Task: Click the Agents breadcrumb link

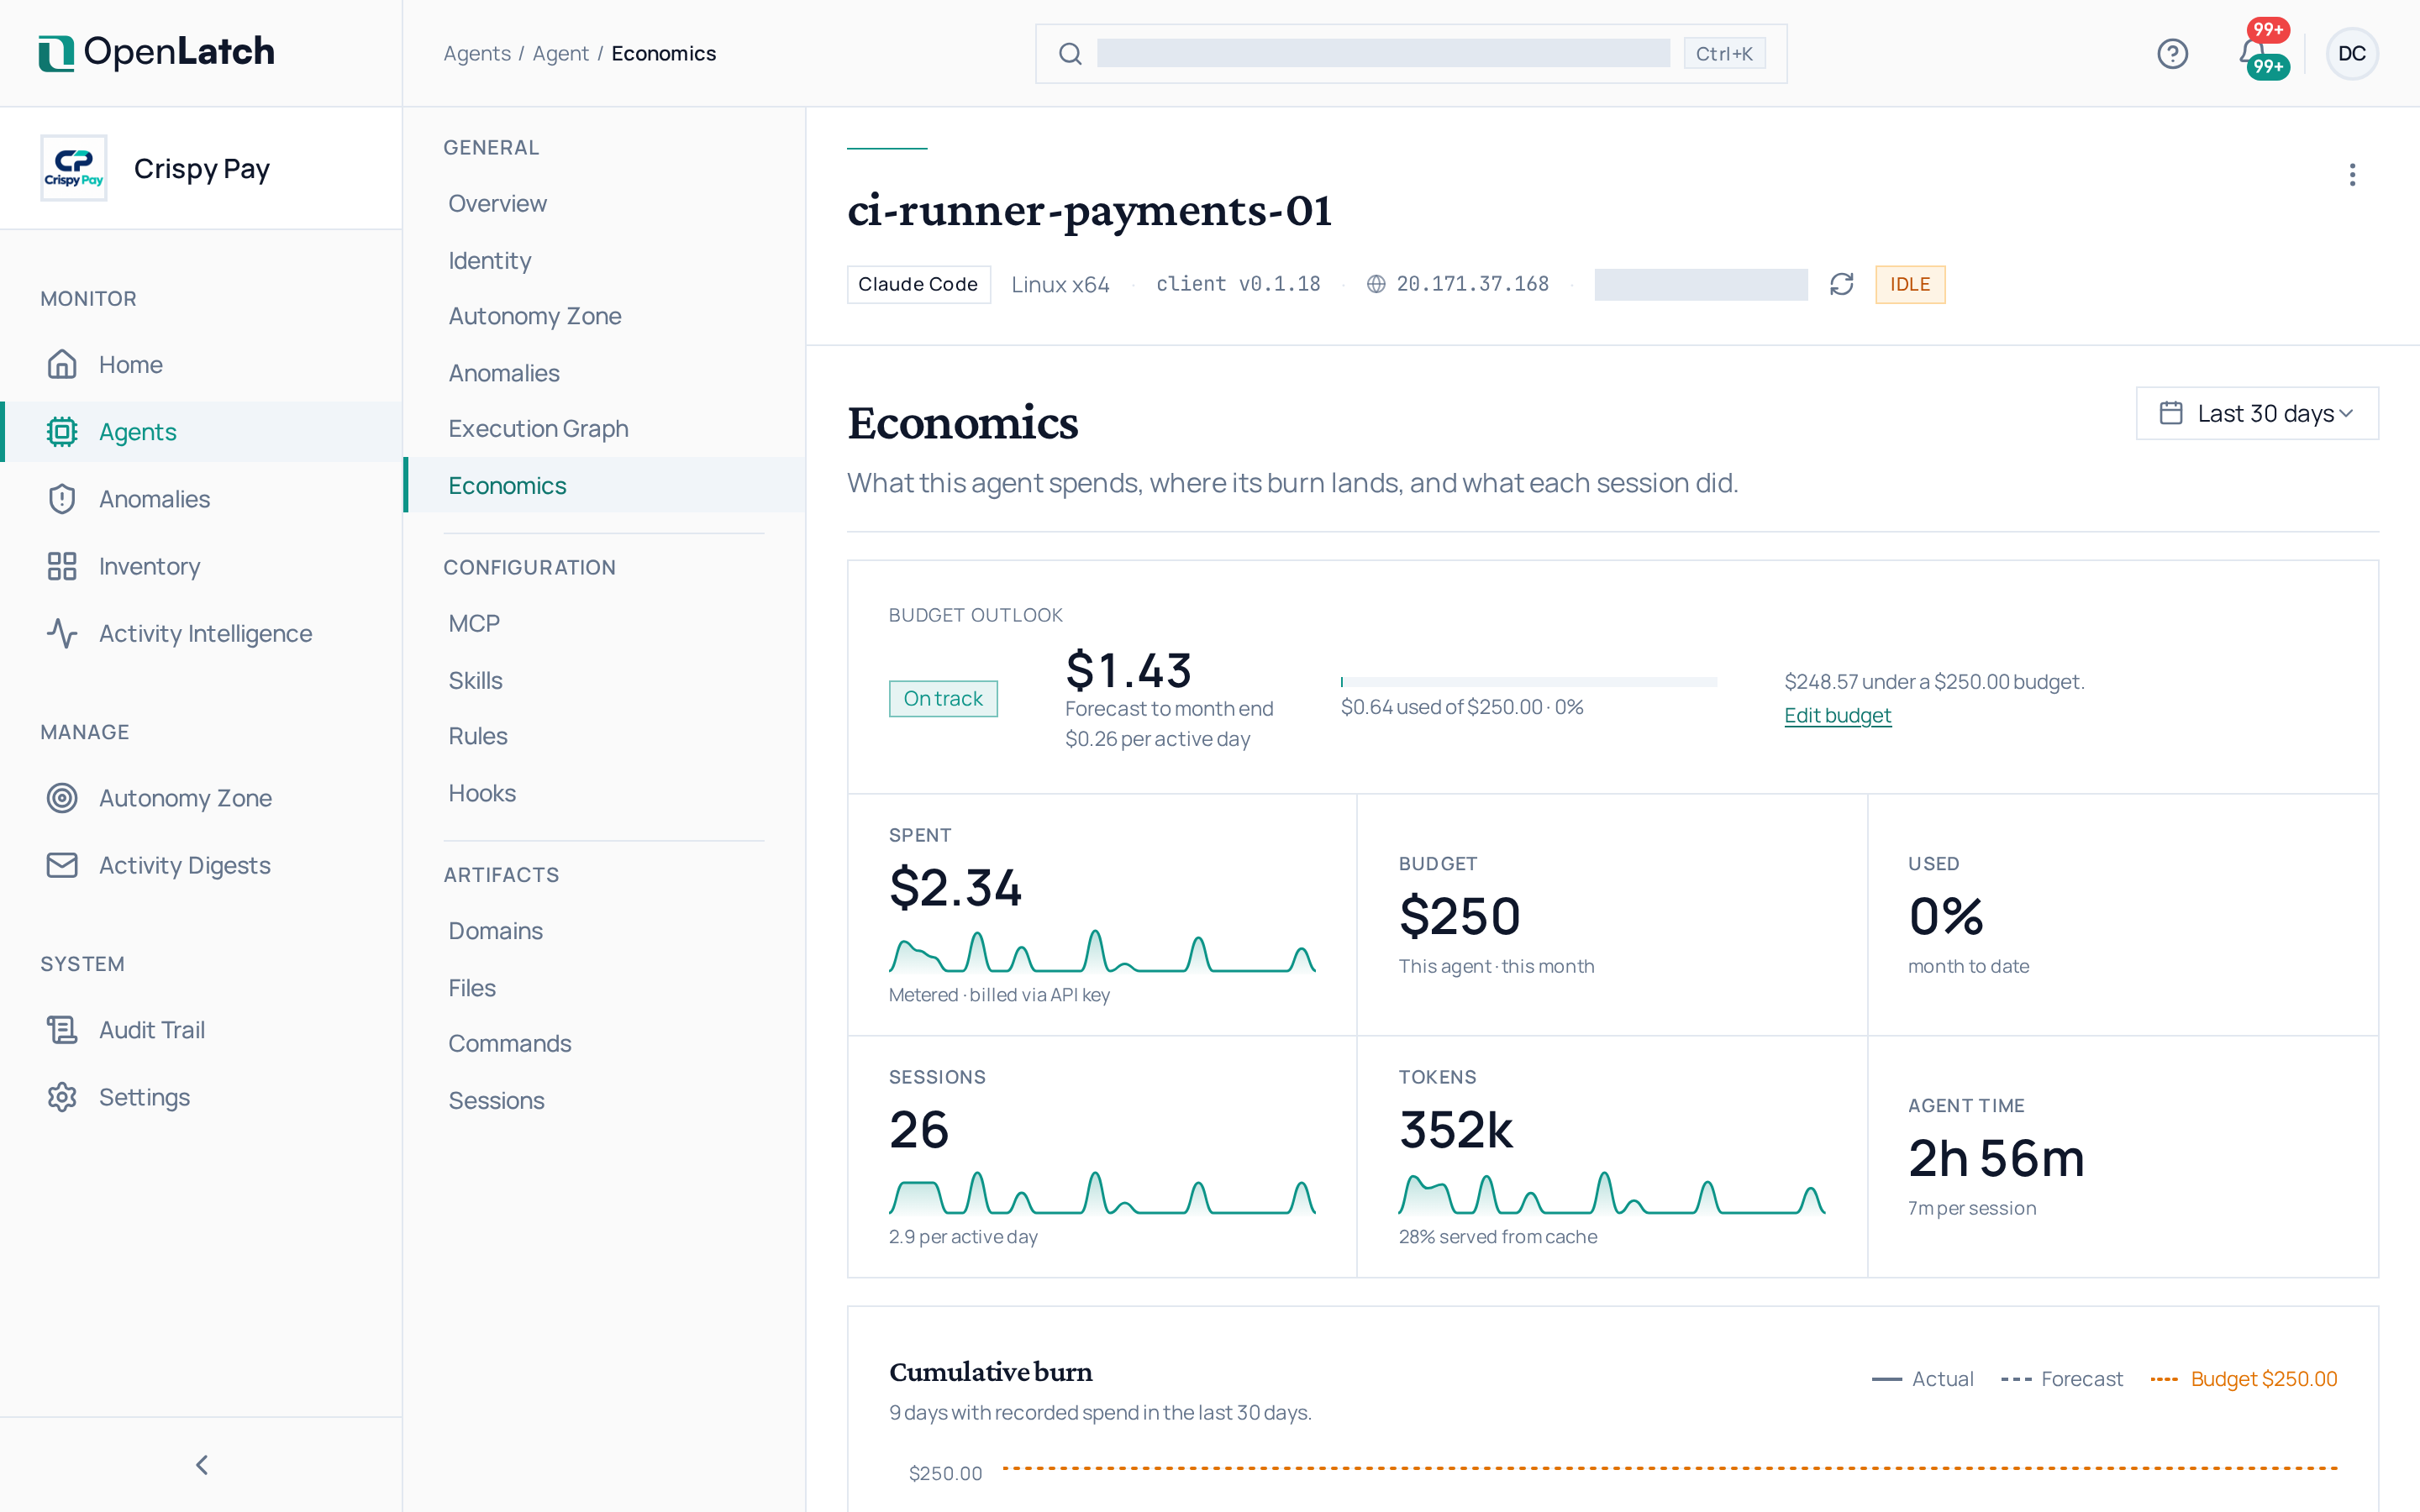Action: pos(477,54)
